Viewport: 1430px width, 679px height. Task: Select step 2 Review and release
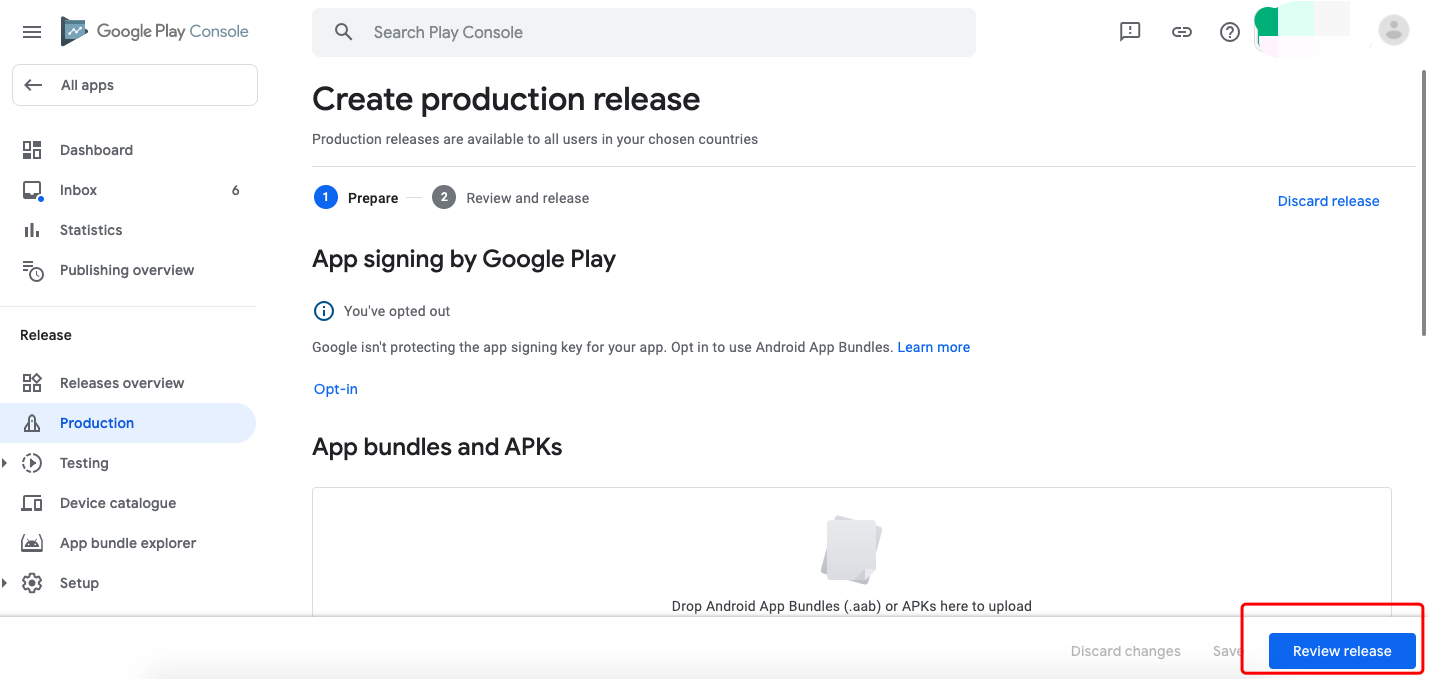[511, 198]
